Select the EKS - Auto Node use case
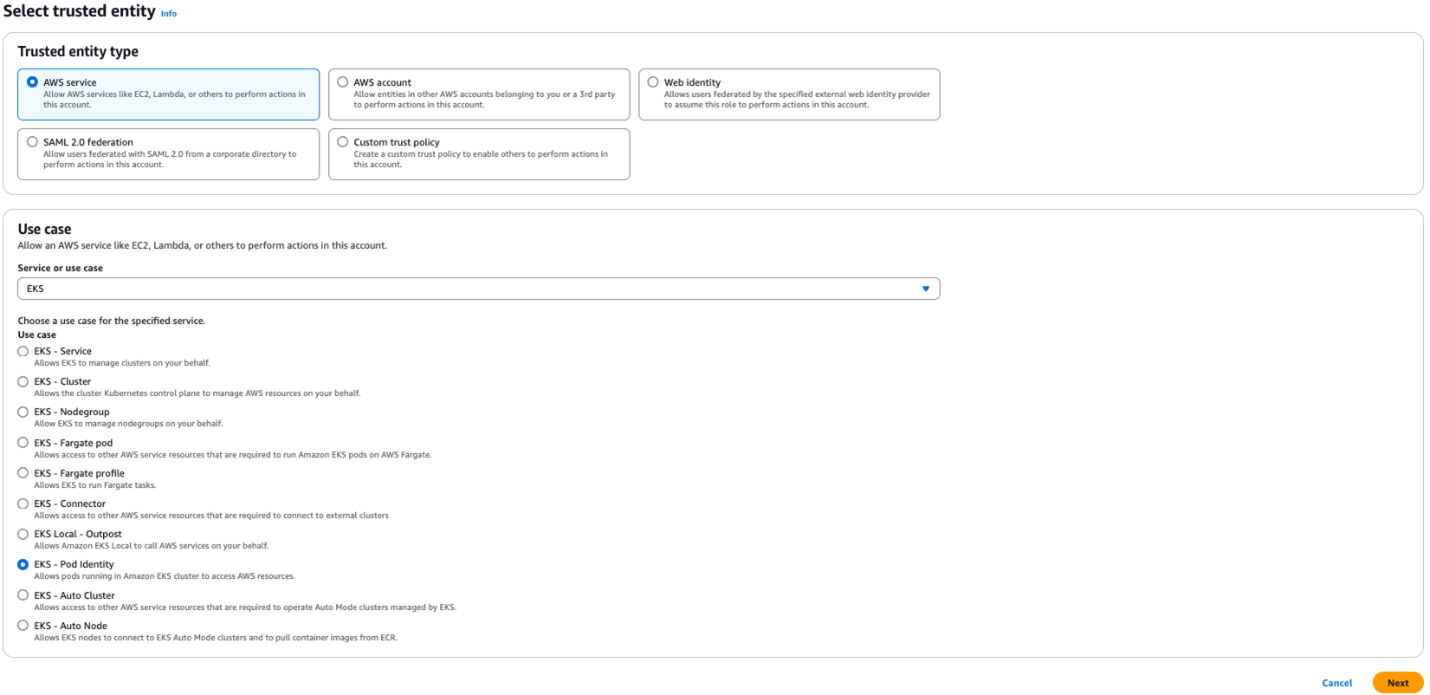 pos(23,625)
